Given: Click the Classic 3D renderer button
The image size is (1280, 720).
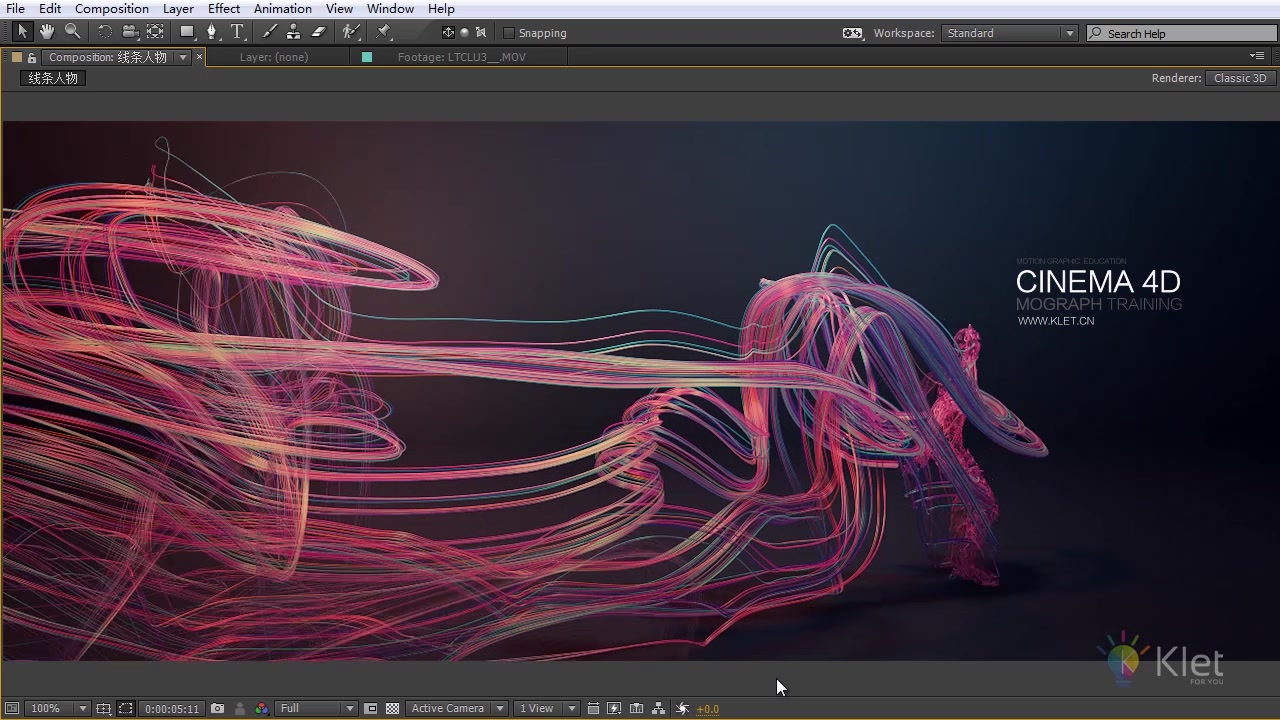Looking at the screenshot, I should (x=1240, y=78).
